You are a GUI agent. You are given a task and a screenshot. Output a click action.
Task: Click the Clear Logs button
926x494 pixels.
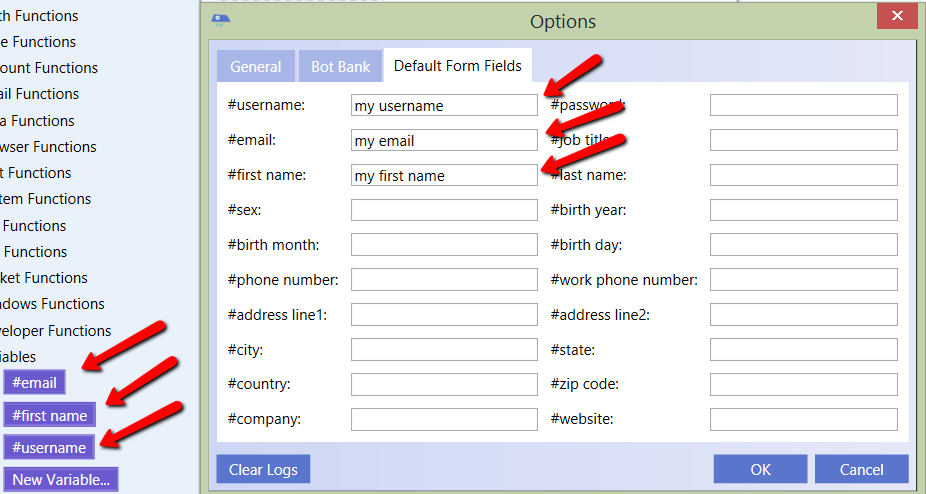264,469
